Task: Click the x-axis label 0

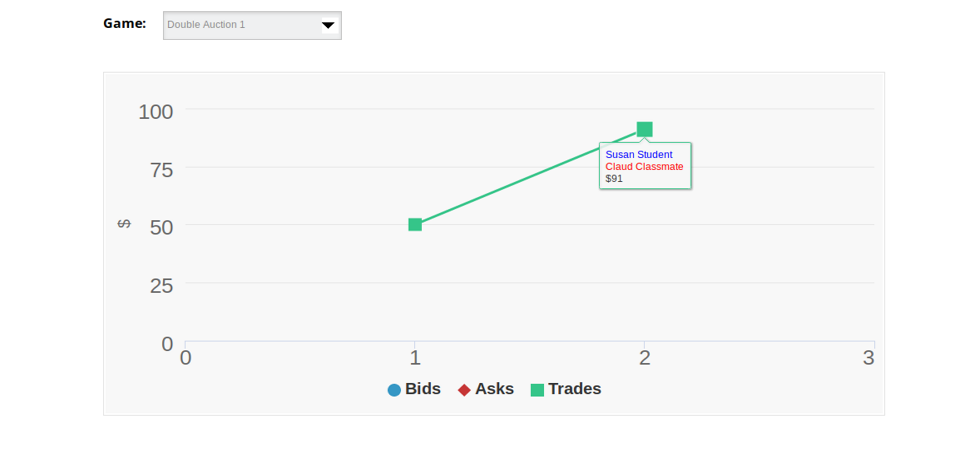Action: tap(186, 358)
